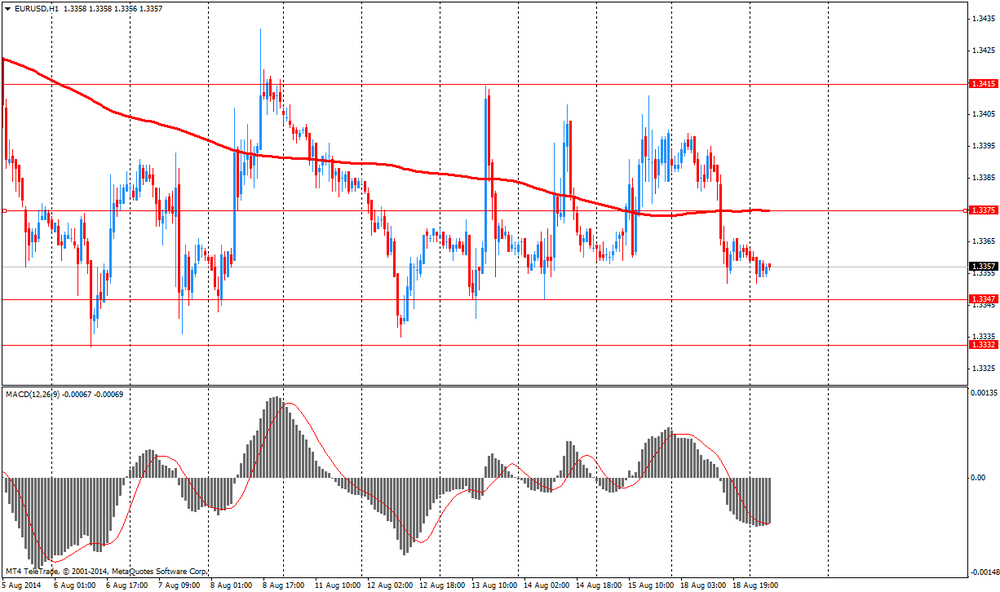Click the 7 Aug 09:00 time label
The image size is (1000, 592).
[179, 585]
